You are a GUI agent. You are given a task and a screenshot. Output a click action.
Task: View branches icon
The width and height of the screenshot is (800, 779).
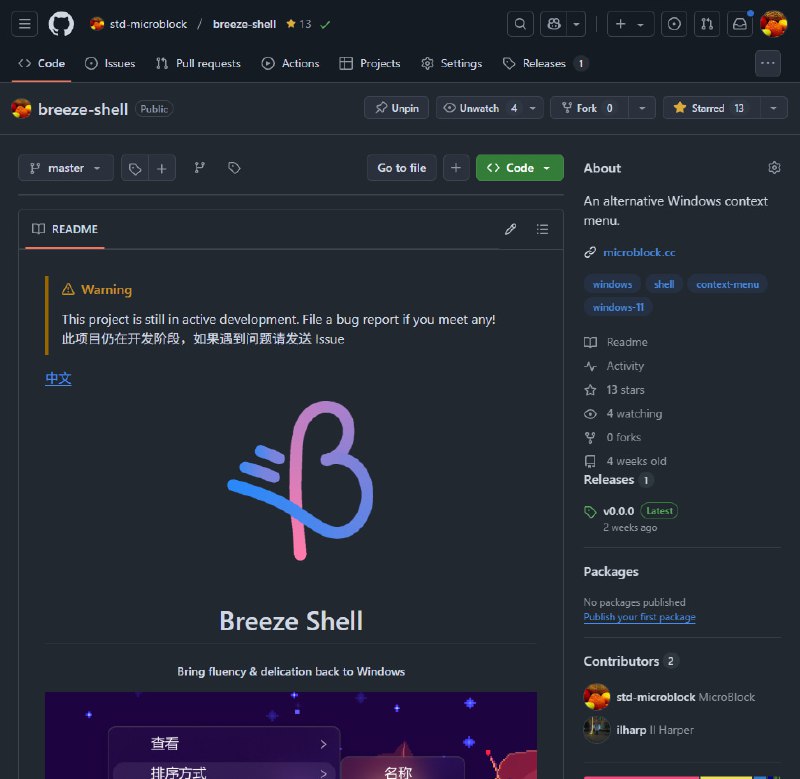coord(199,168)
